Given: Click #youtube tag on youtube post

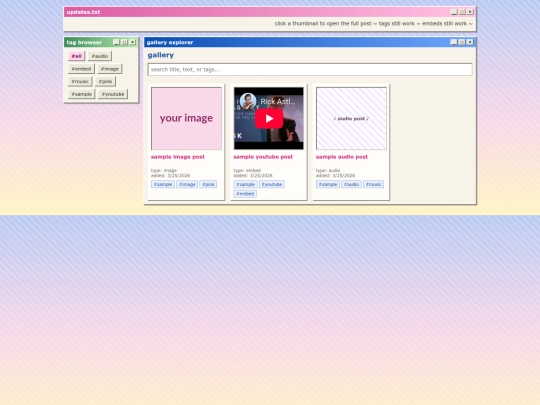Looking at the screenshot, I should 272,184.
